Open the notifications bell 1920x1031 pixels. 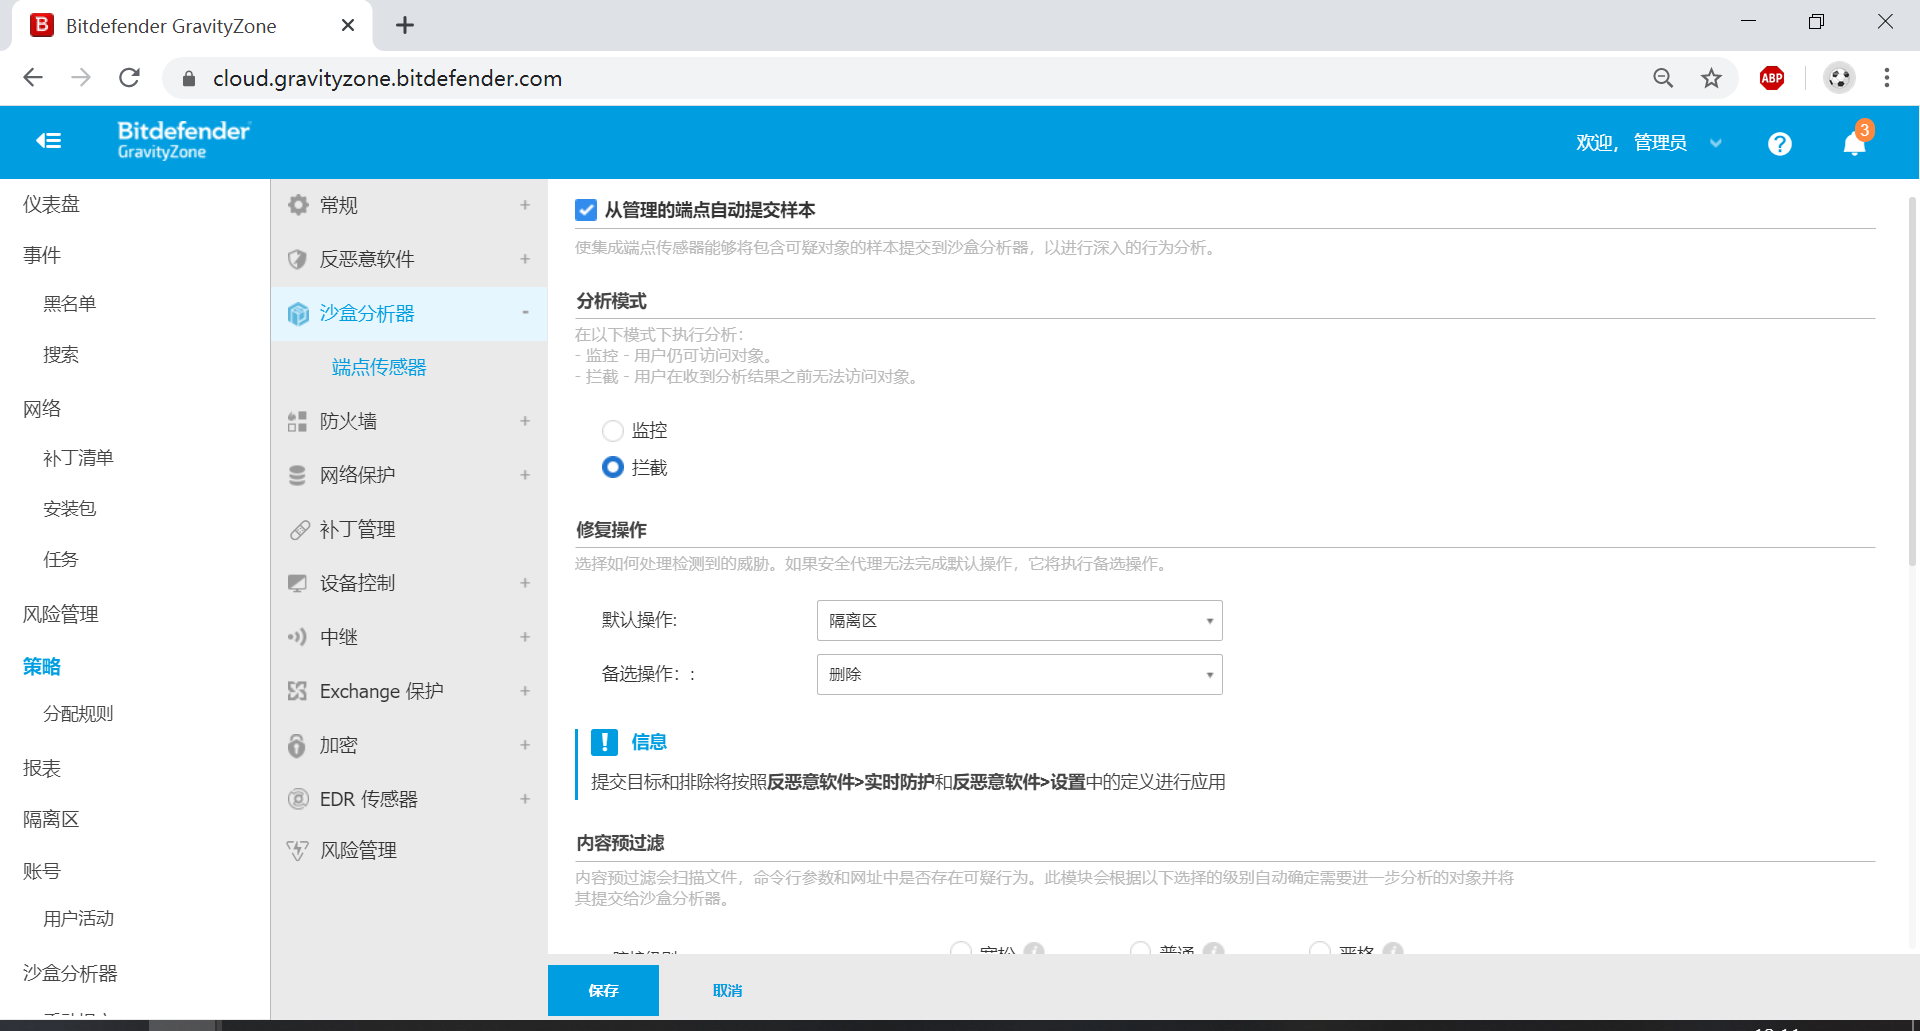click(x=1855, y=143)
